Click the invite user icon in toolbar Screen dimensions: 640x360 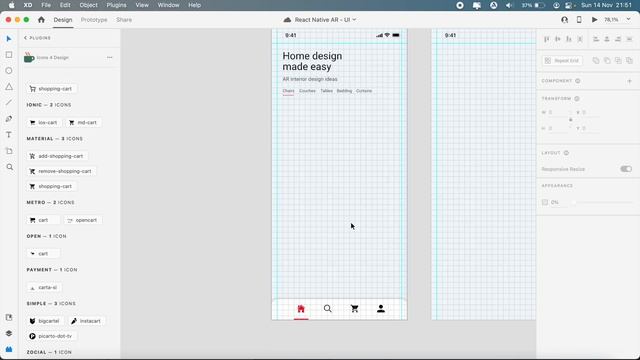564,20
